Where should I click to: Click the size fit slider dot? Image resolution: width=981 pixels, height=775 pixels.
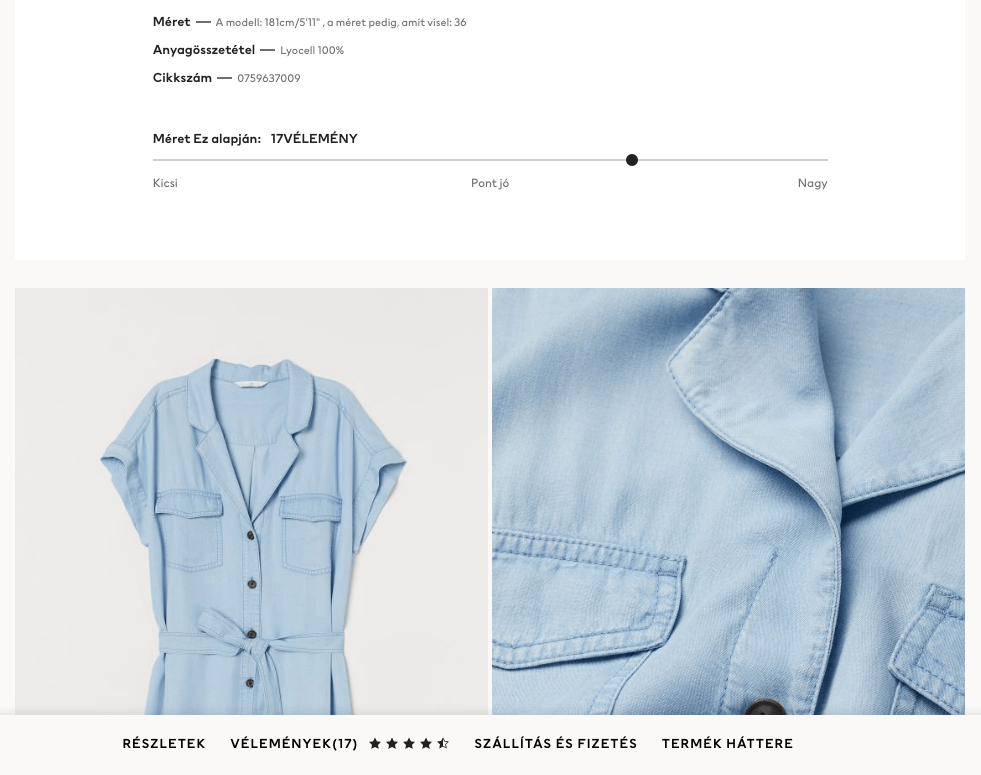(632, 160)
